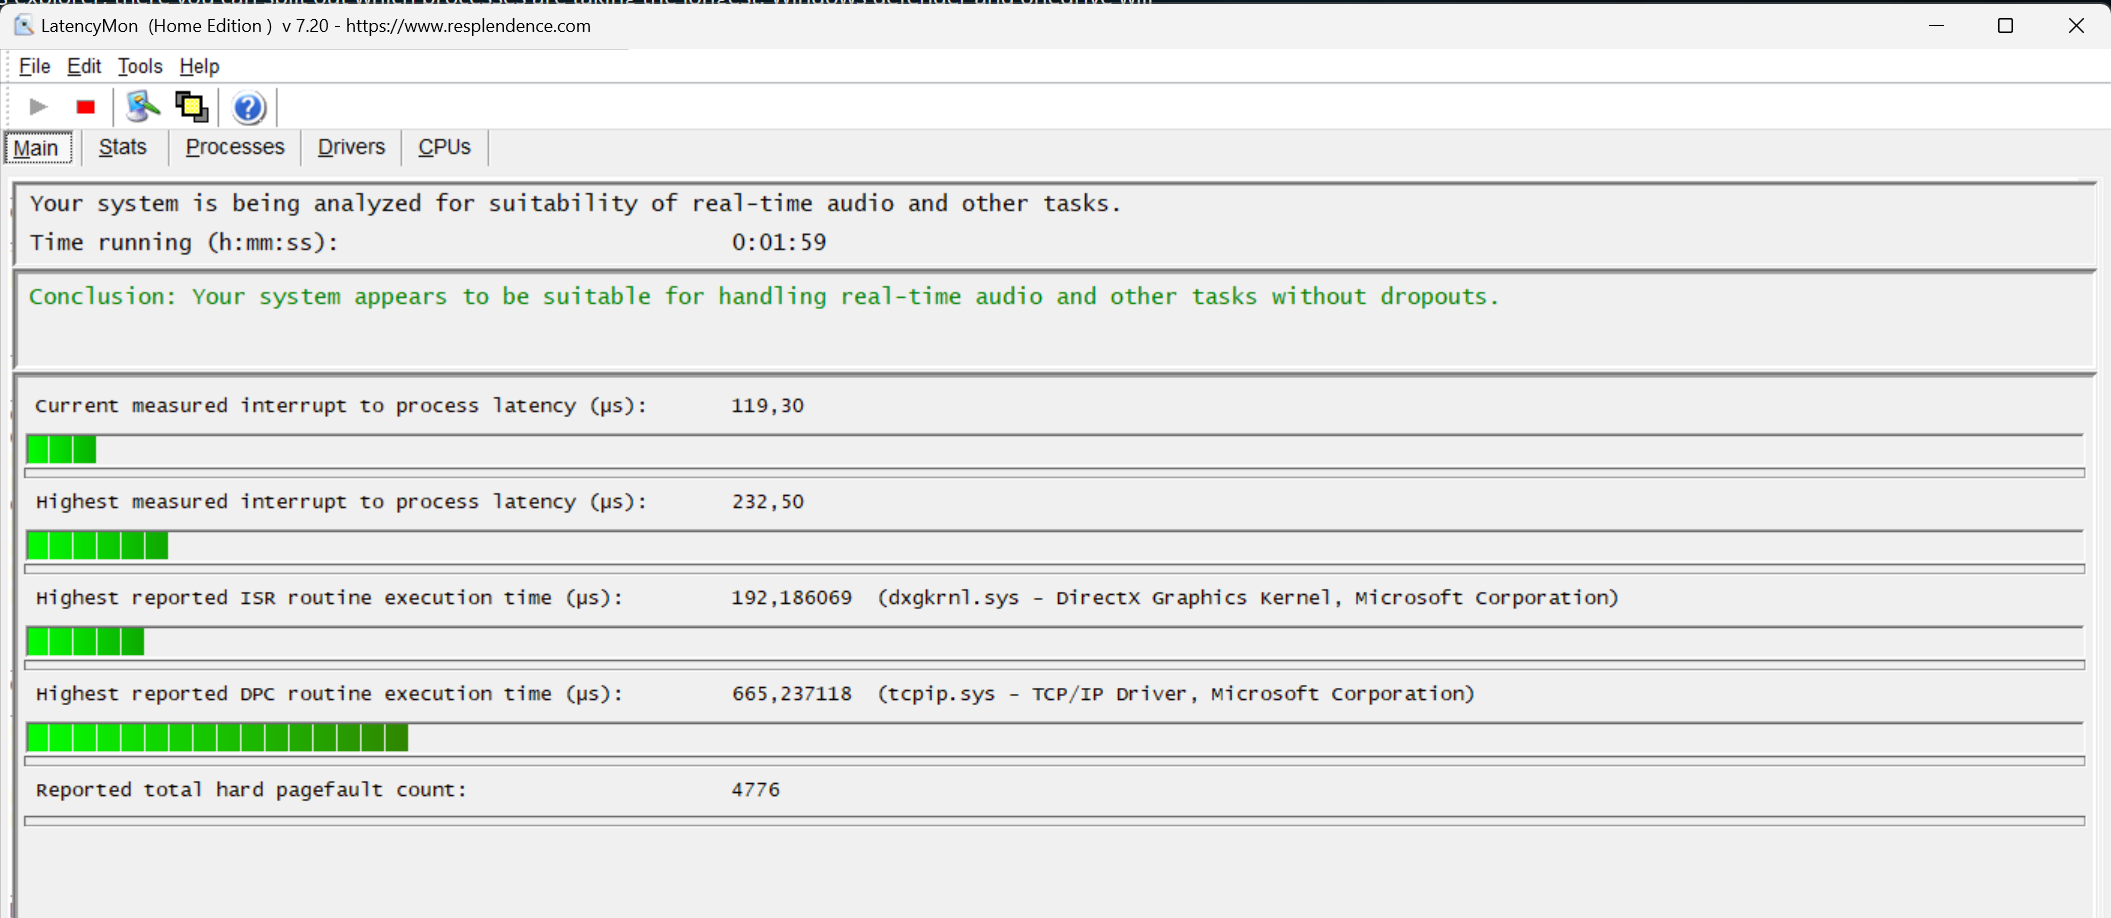
Task: Click the computer-with-brush toolbar icon
Action: coord(143,107)
